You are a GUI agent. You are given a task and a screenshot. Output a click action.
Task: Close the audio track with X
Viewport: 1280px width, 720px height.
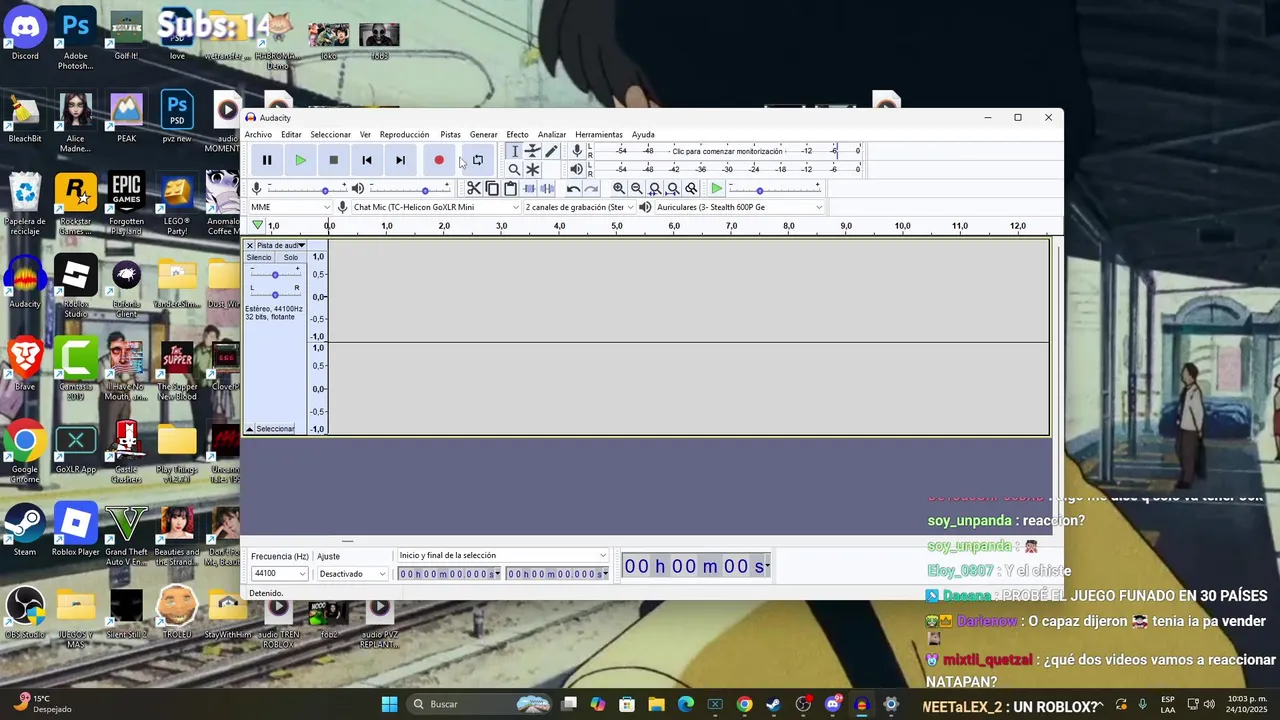click(x=250, y=245)
